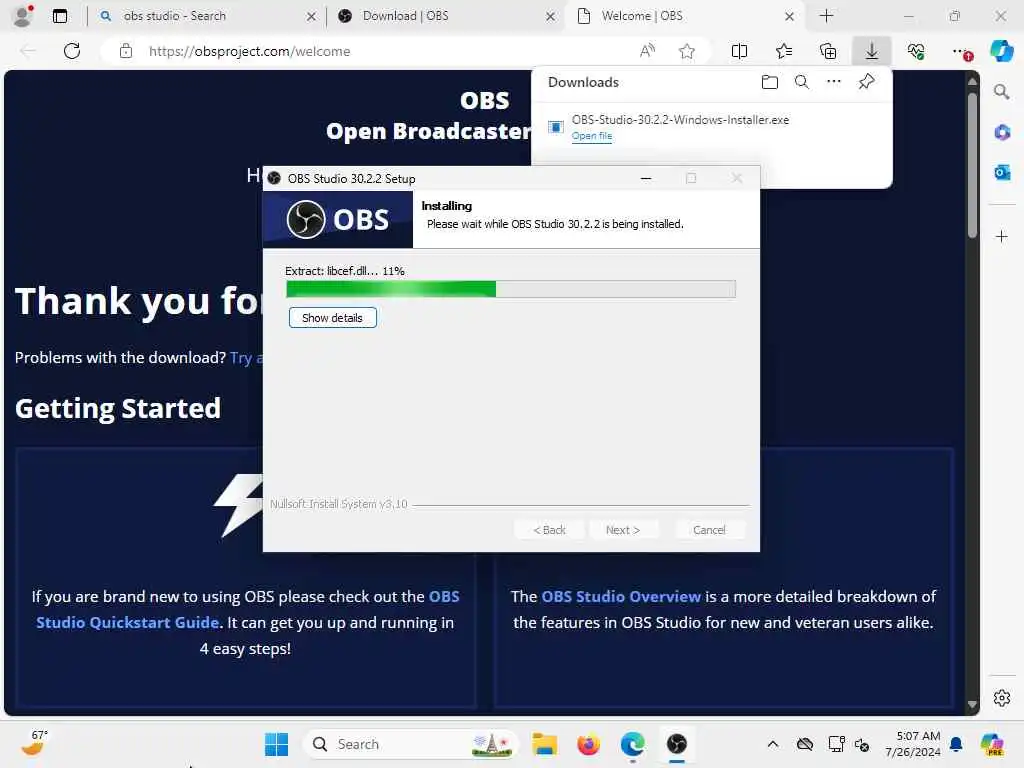Add sidebar app plus icon
The image size is (1024, 768).
tap(1002, 236)
